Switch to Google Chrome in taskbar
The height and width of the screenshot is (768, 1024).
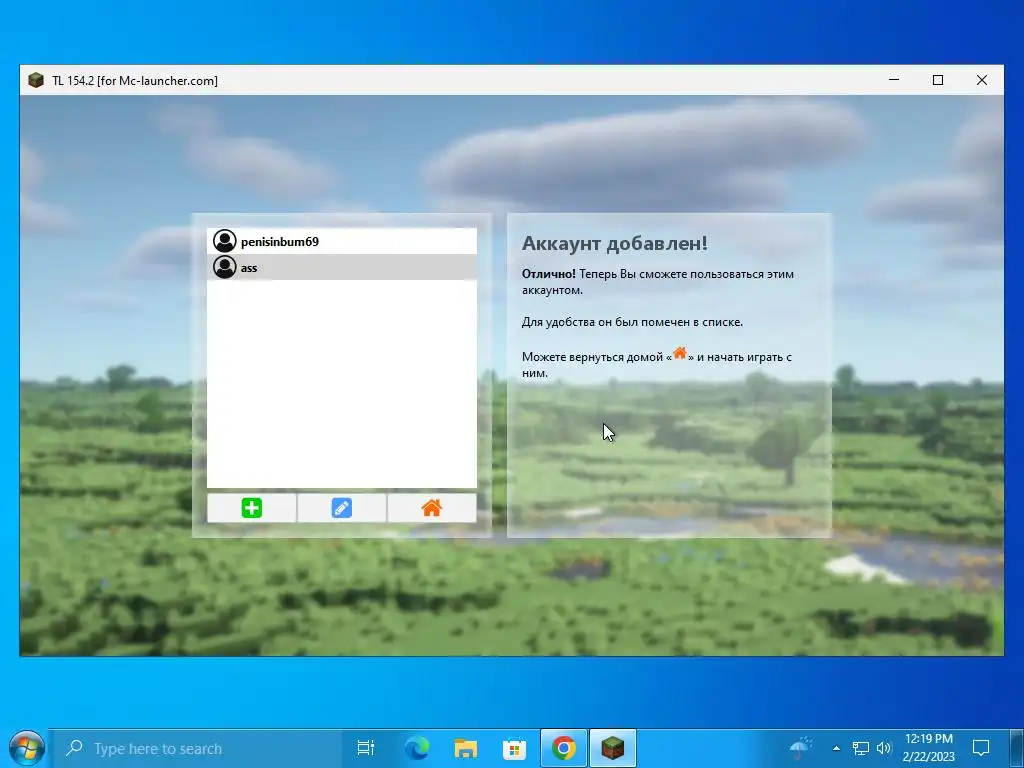click(x=564, y=748)
